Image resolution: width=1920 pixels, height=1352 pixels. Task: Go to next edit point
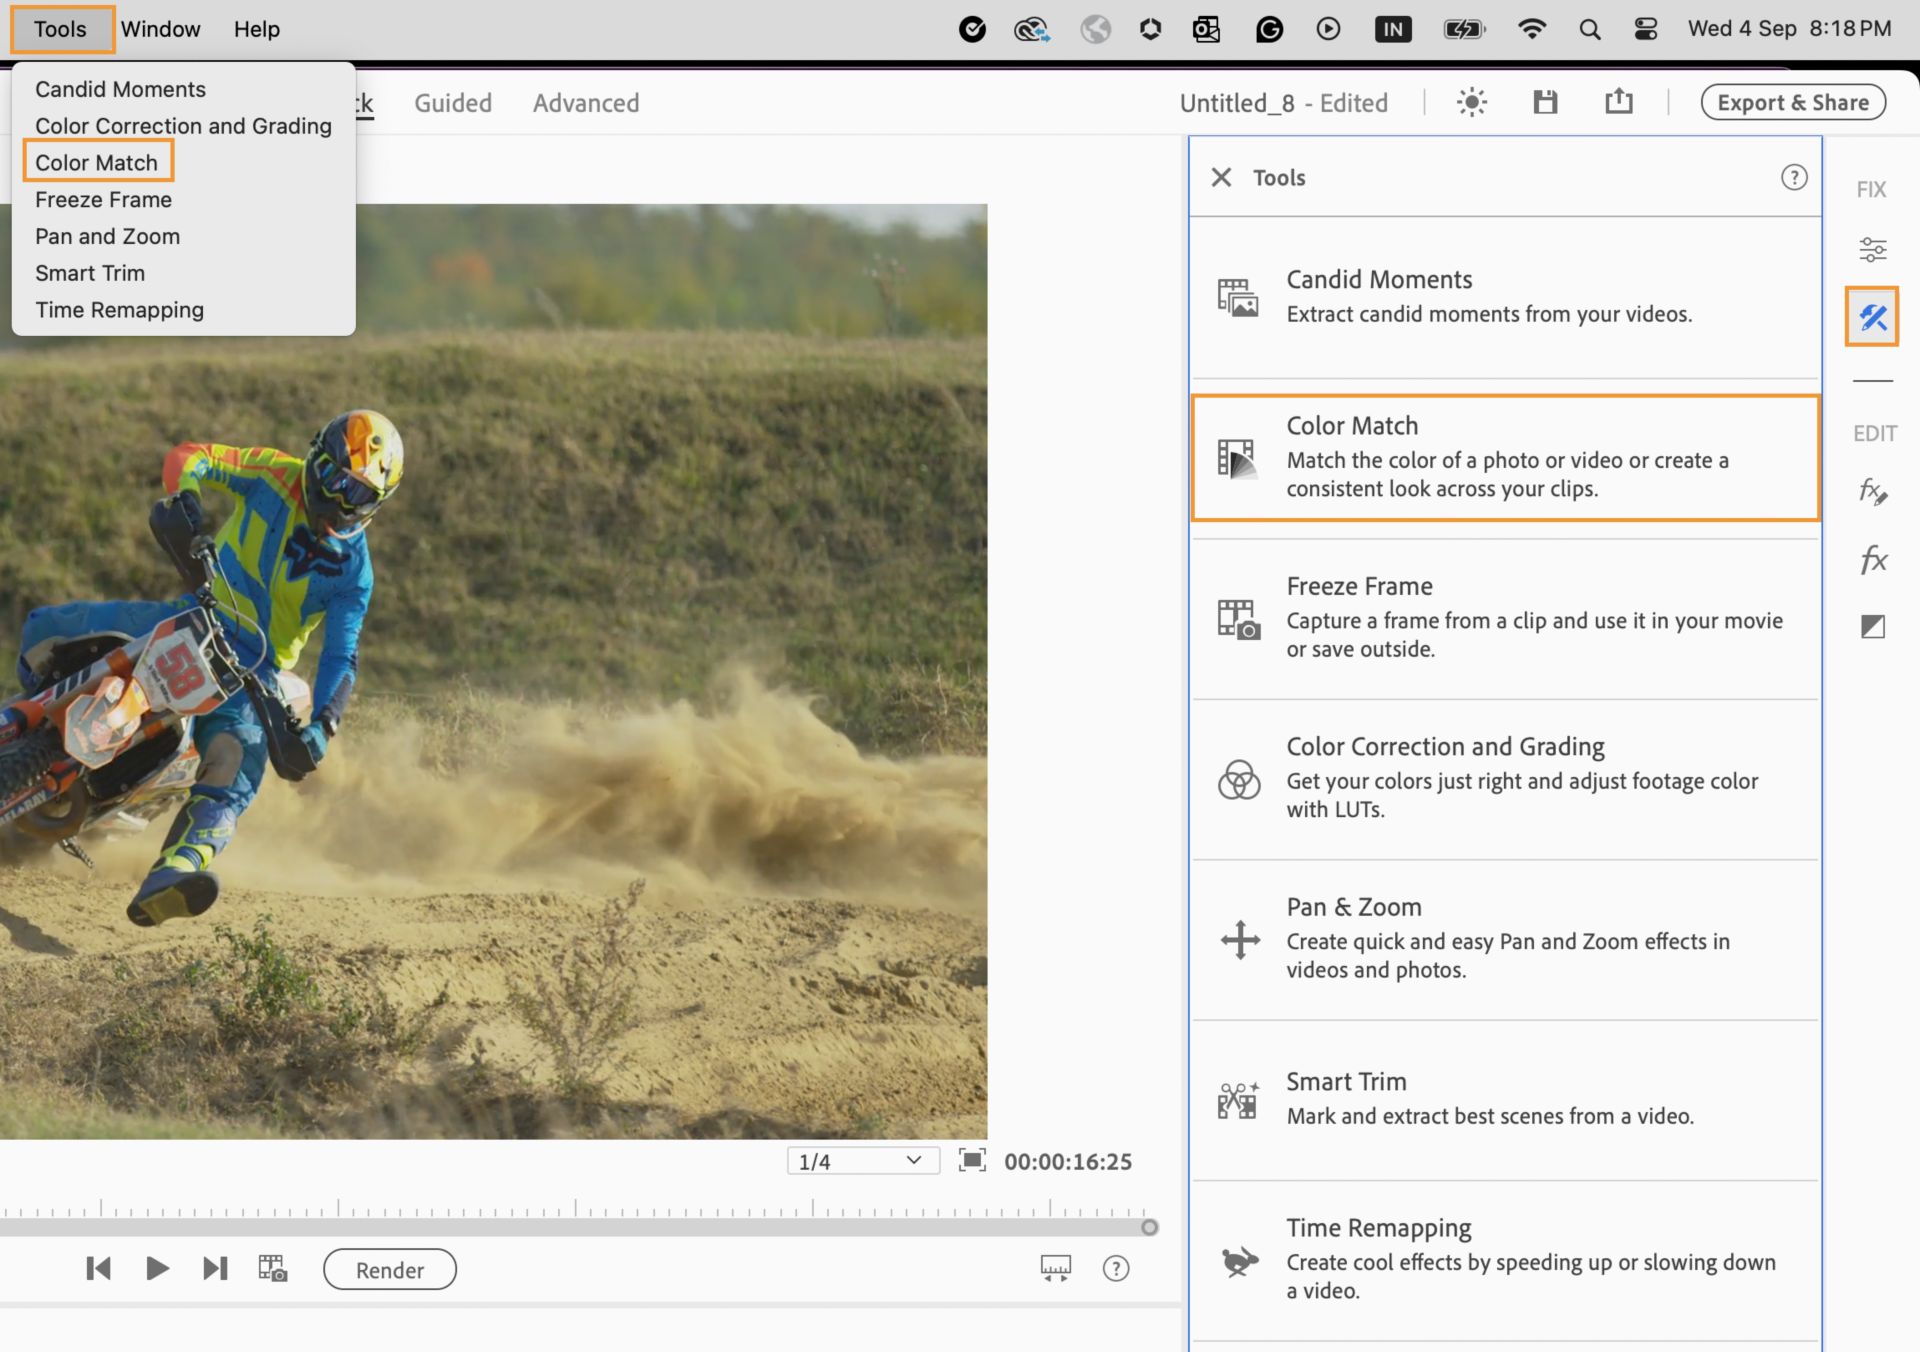(215, 1269)
